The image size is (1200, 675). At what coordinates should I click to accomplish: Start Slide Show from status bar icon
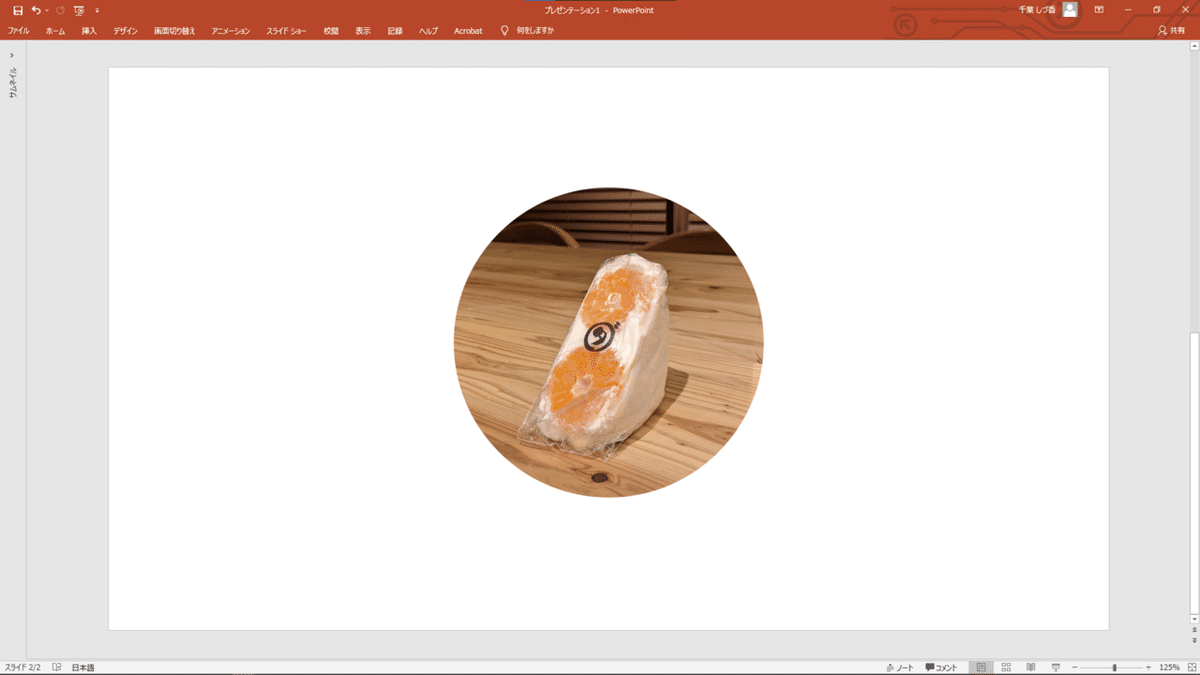tap(1055, 667)
